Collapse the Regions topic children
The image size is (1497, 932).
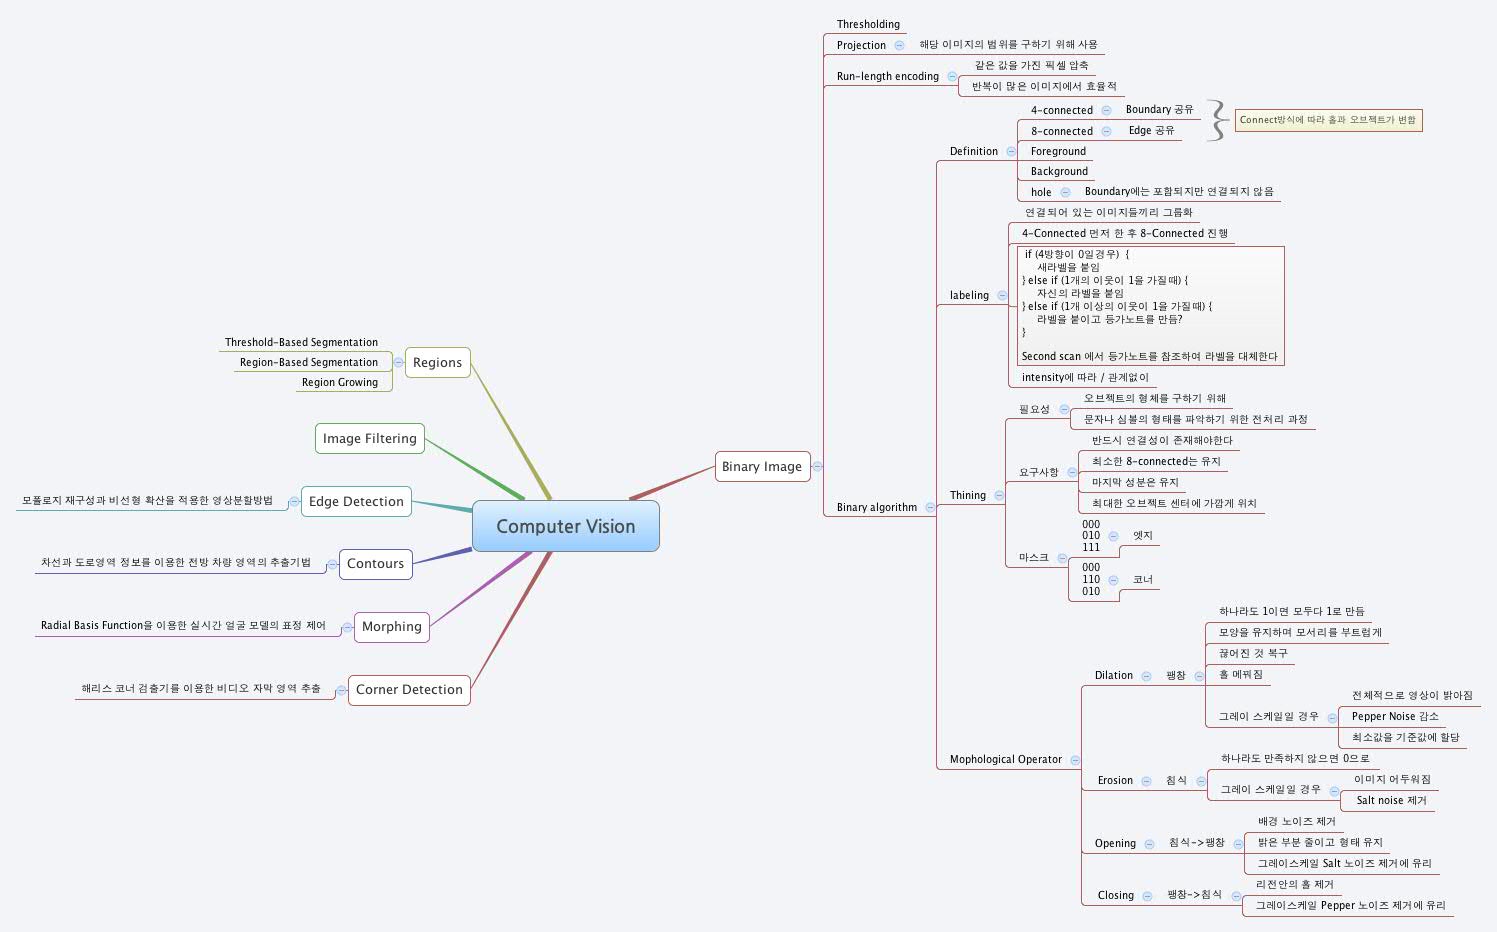(x=399, y=362)
